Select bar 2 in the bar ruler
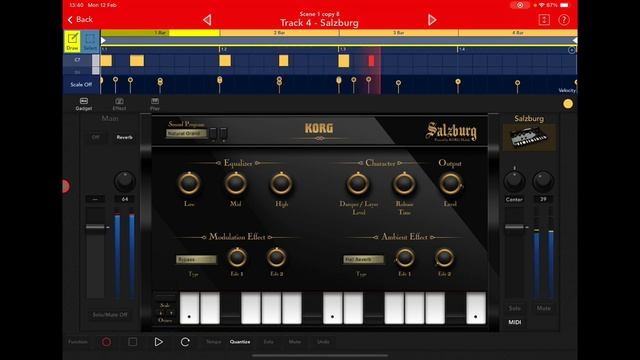Viewport: 640px width, 360px height. [x=280, y=33]
